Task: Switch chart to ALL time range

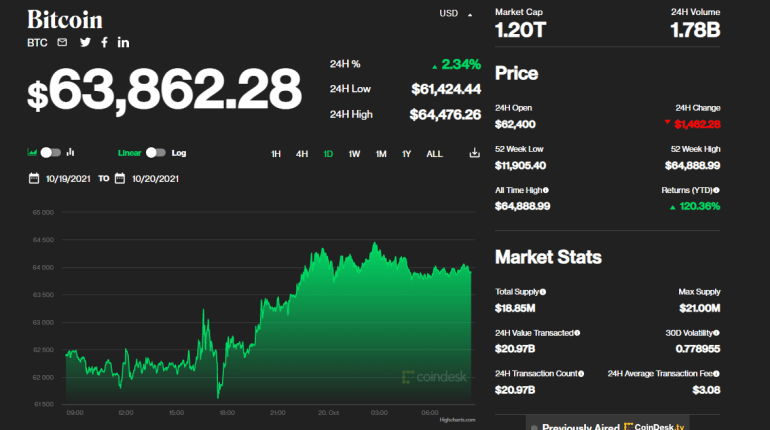Action: tap(434, 154)
